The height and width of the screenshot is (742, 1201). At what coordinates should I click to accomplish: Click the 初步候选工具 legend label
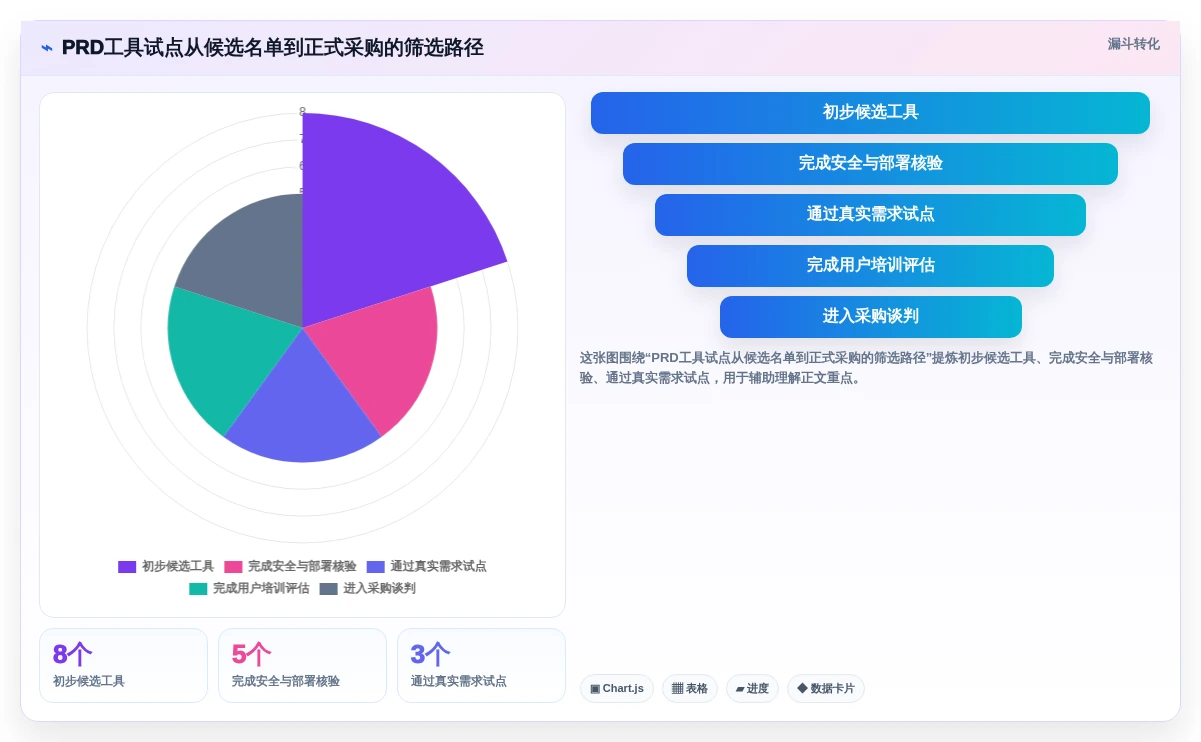[178, 567]
